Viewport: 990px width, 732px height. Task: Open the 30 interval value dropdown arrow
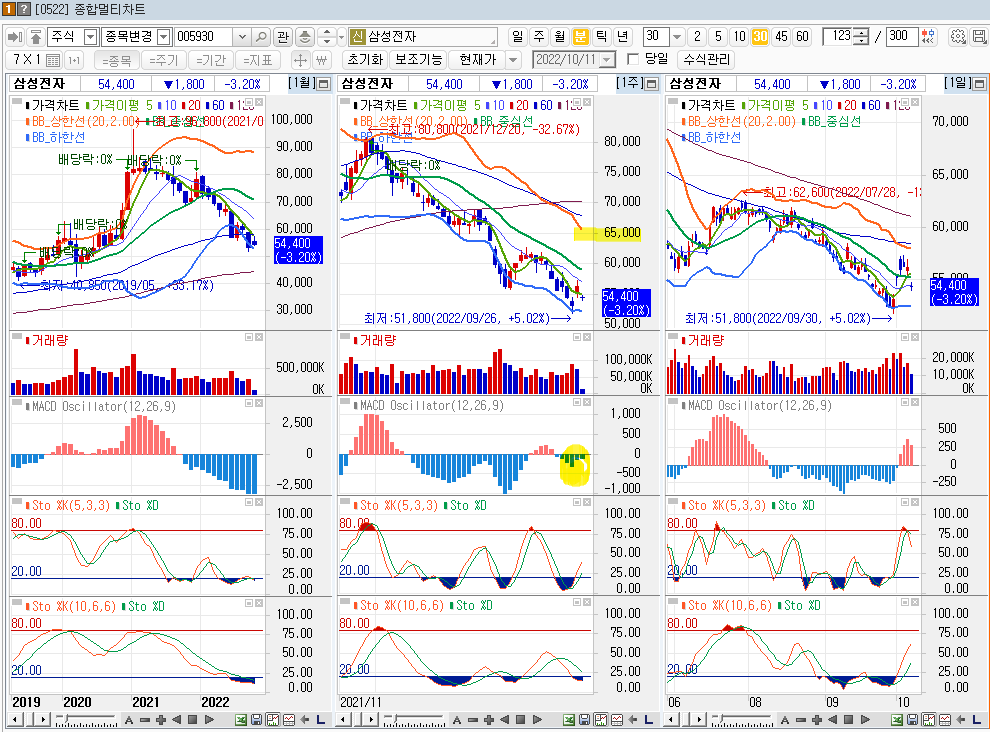point(677,37)
